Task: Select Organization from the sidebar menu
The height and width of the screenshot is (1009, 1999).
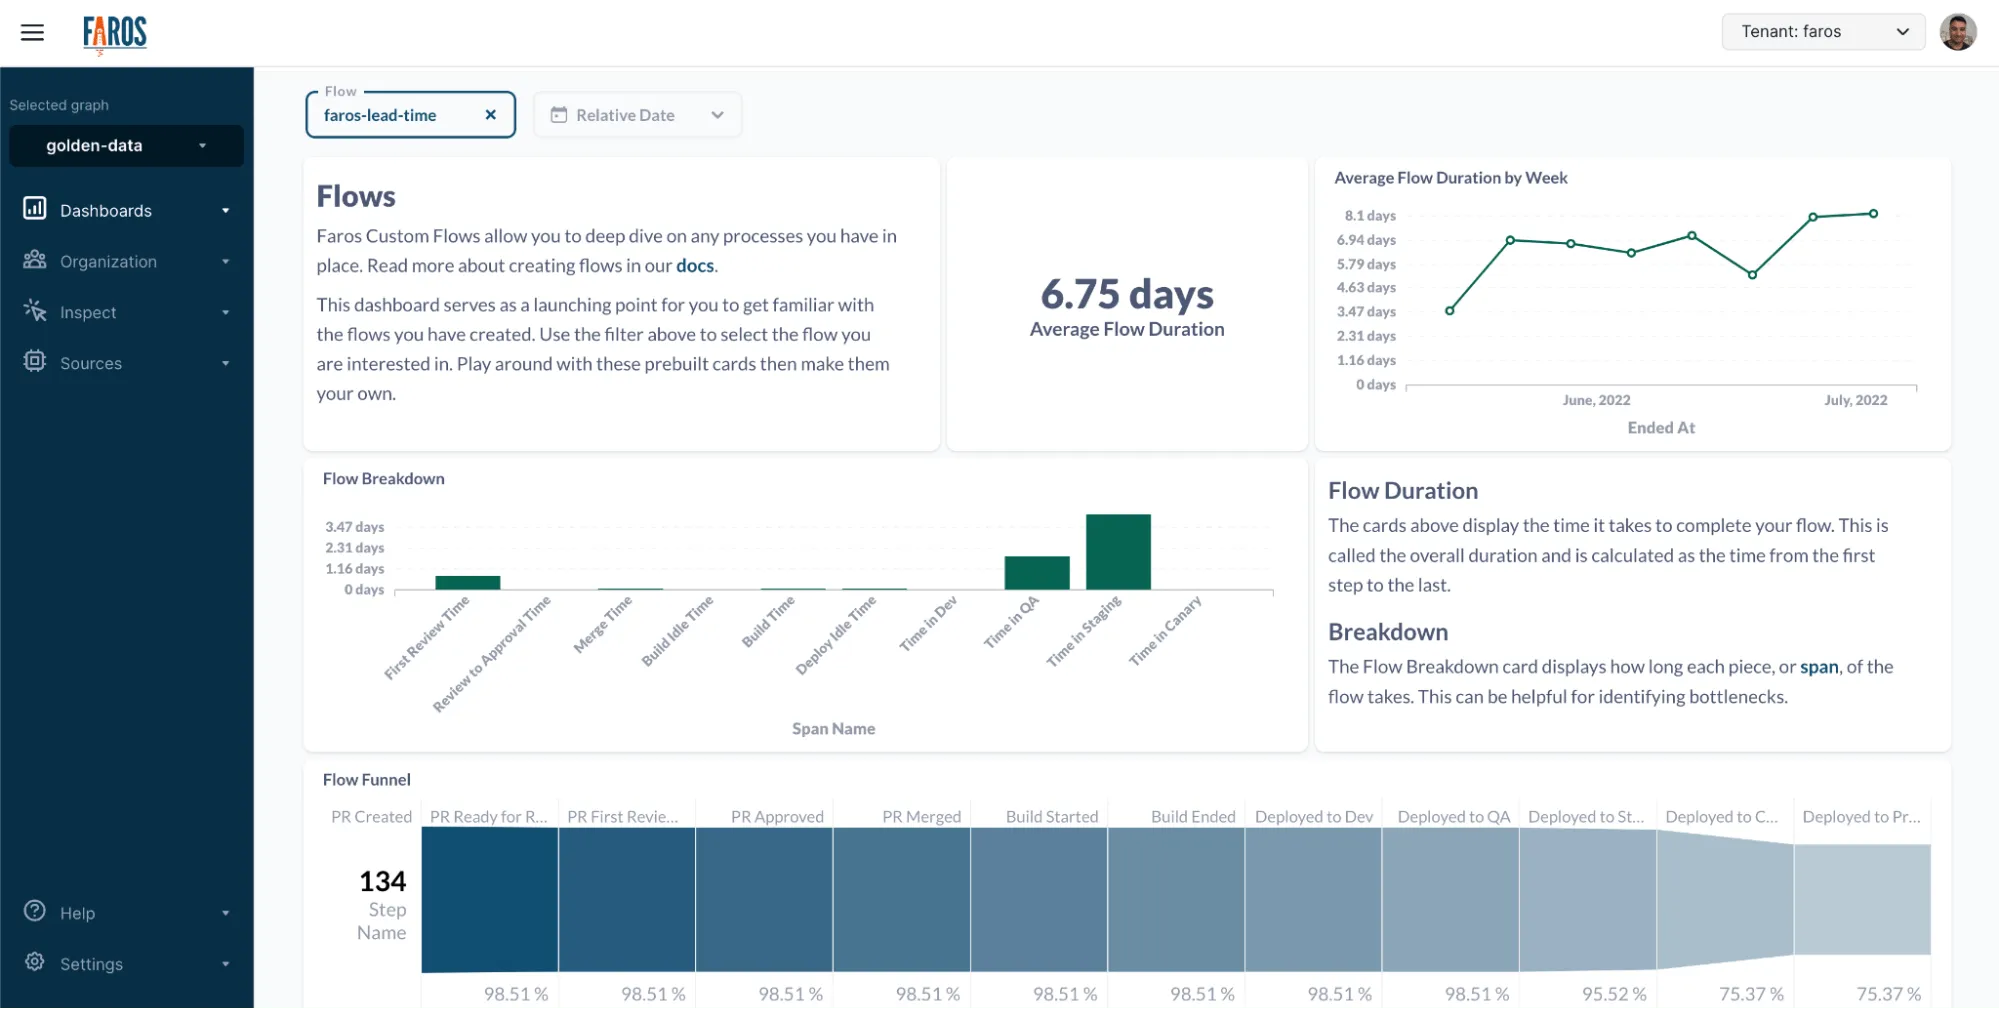Action: coord(109,261)
